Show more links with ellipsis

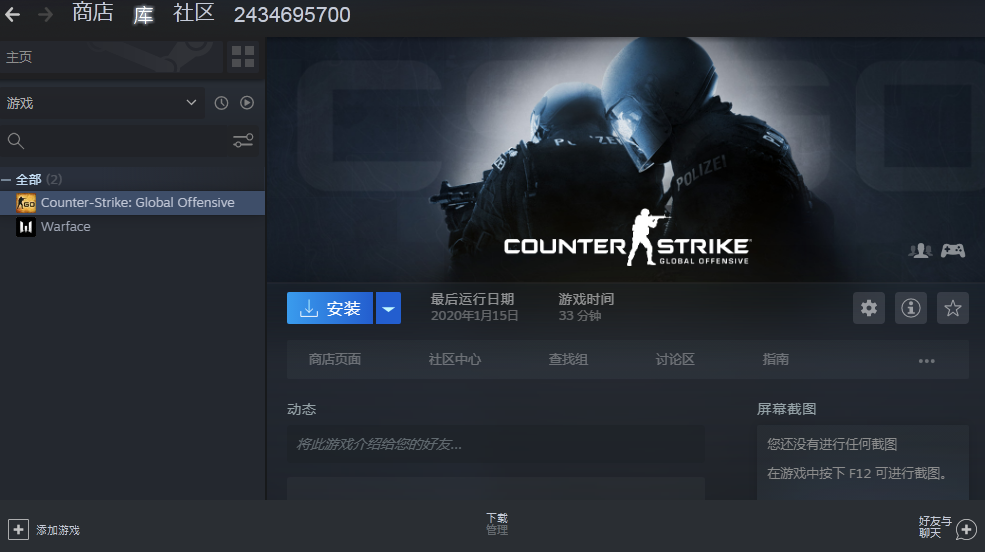[x=927, y=360]
